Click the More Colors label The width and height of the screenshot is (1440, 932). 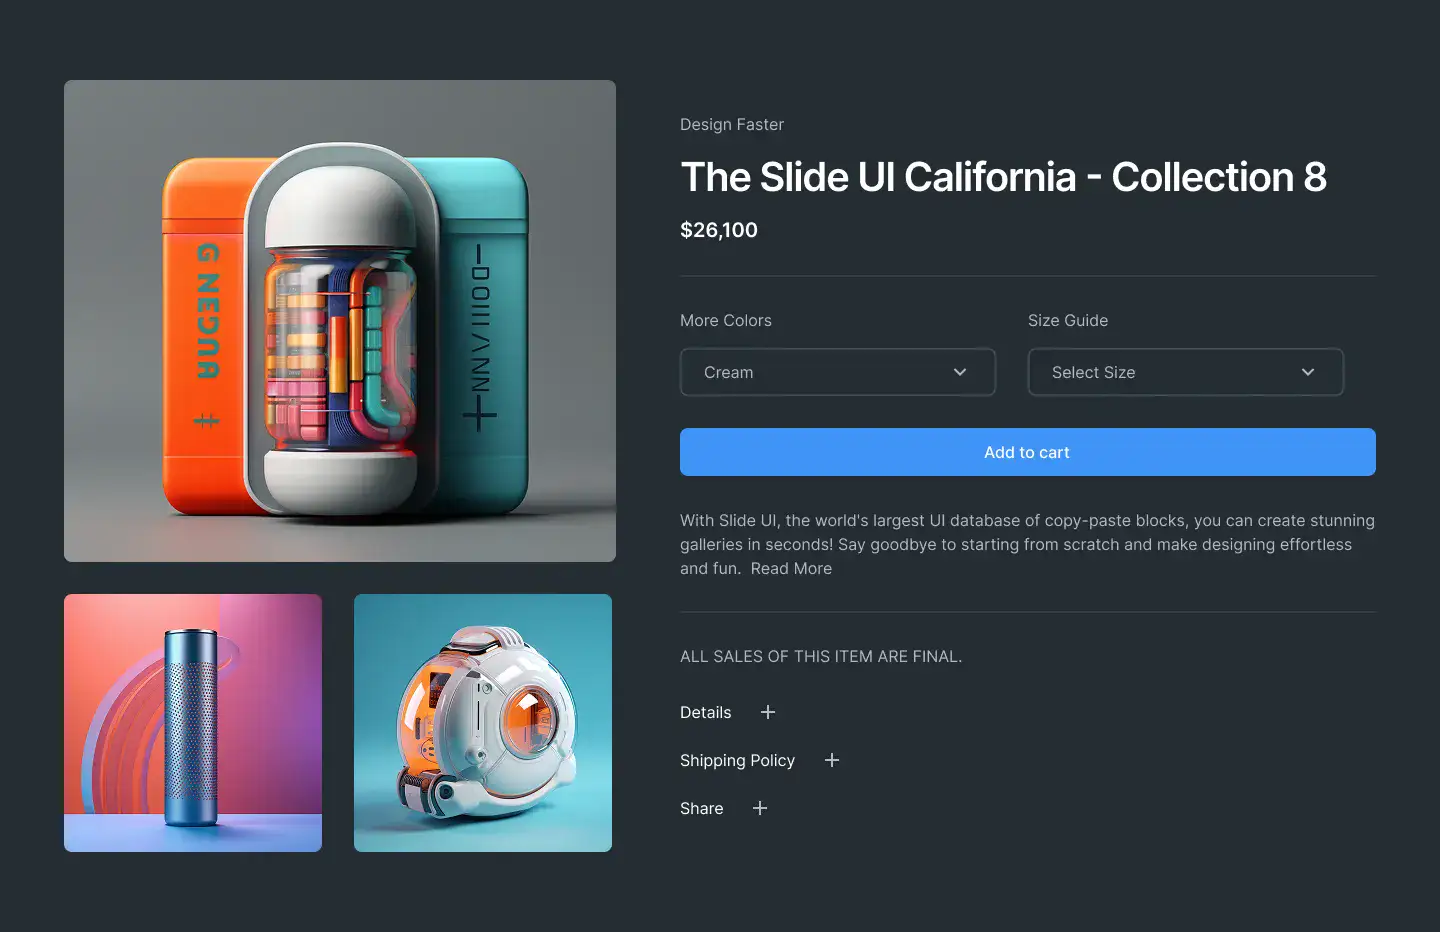pyautogui.click(x=726, y=320)
